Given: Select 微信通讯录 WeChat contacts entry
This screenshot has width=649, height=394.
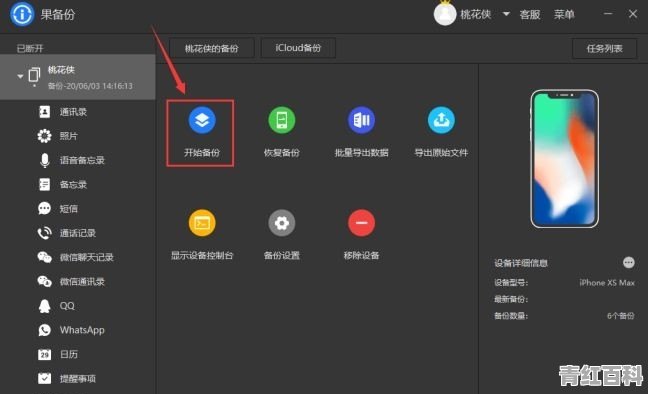Looking at the screenshot, I should (x=78, y=281).
